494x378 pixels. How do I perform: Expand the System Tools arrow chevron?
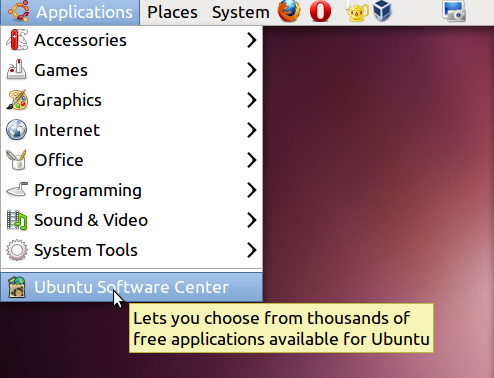(x=252, y=250)
